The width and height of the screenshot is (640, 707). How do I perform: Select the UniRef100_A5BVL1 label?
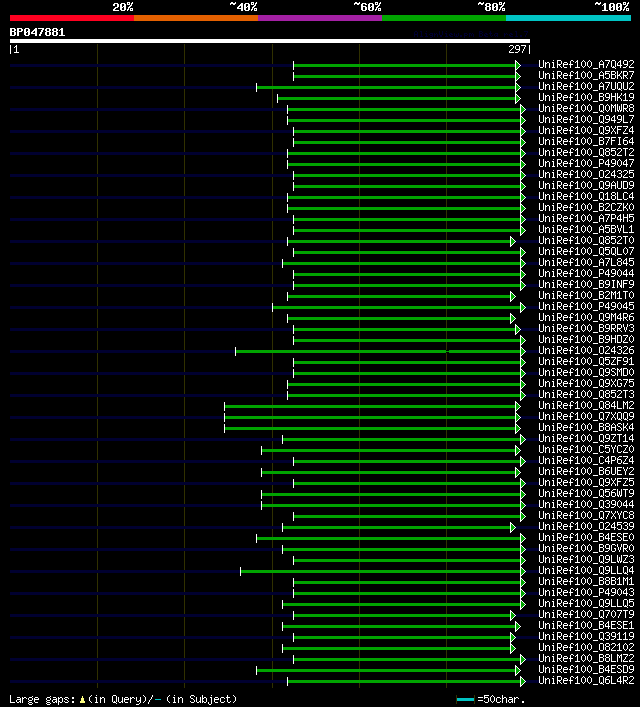click(586, 229)
